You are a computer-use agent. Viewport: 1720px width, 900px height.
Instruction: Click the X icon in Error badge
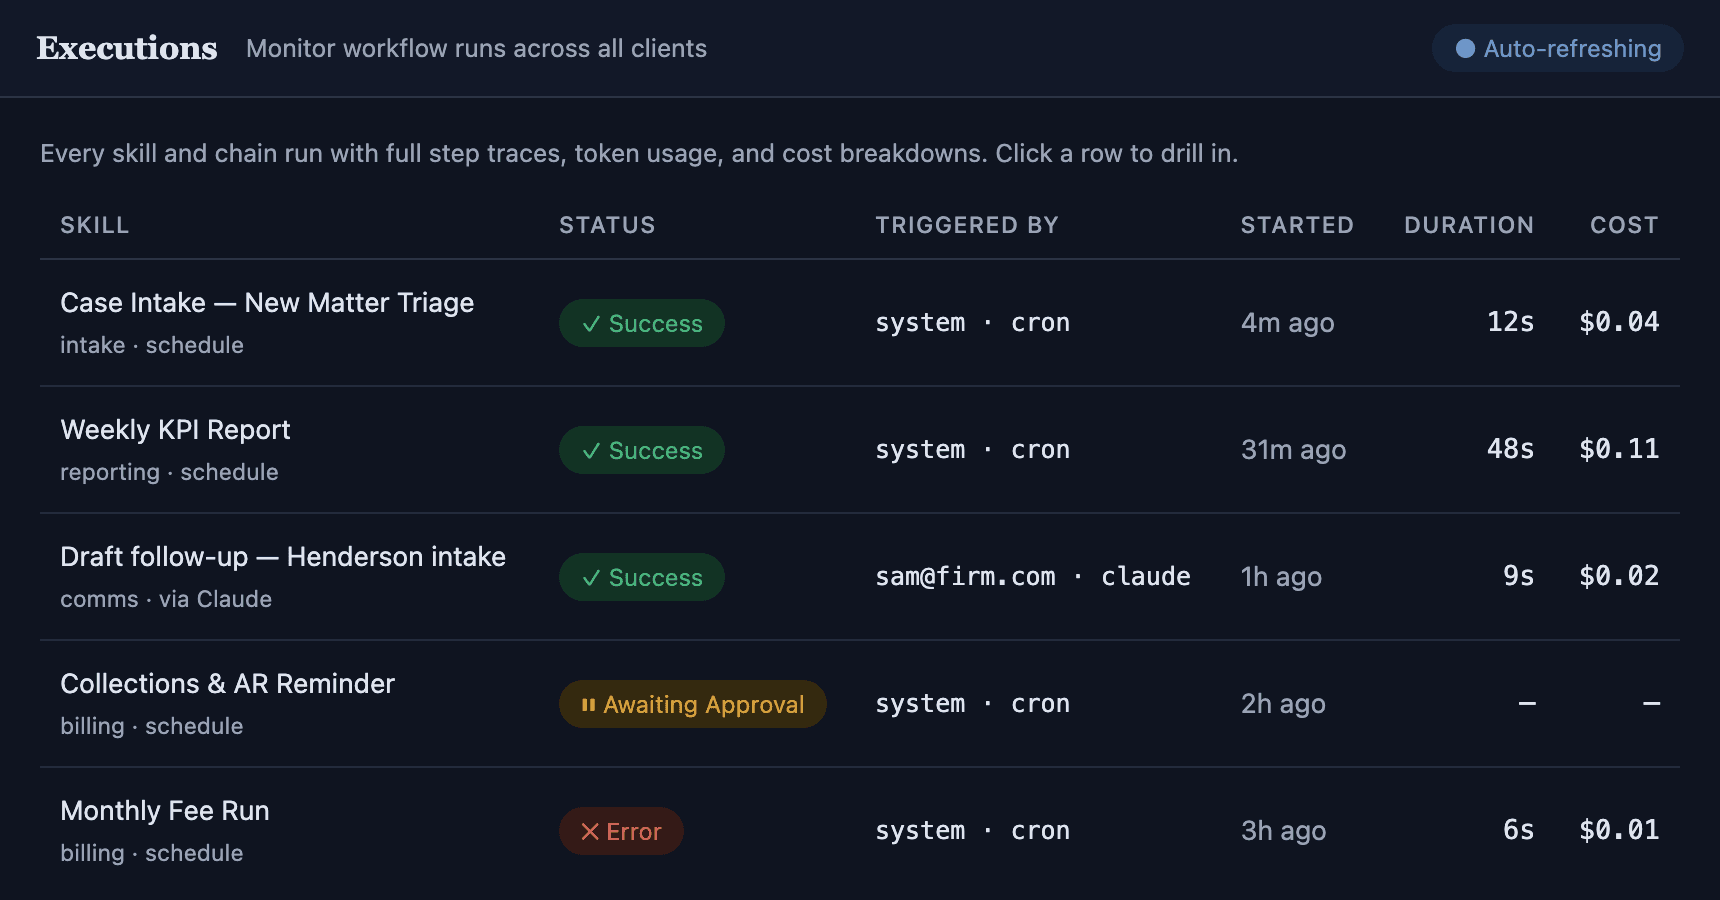[590, 832]
